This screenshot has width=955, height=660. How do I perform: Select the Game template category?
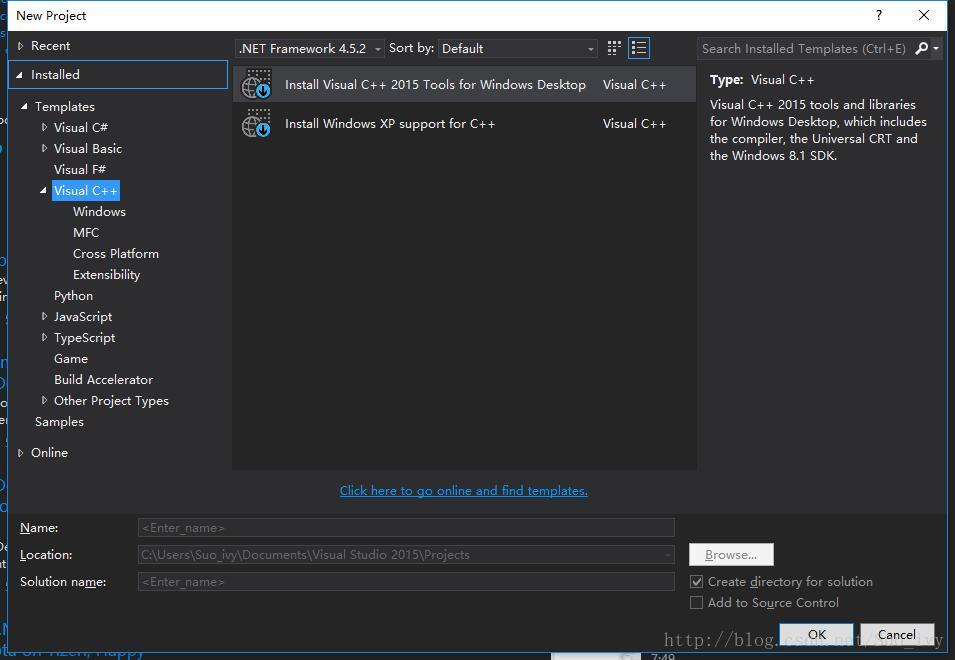[x=71, y=359]
